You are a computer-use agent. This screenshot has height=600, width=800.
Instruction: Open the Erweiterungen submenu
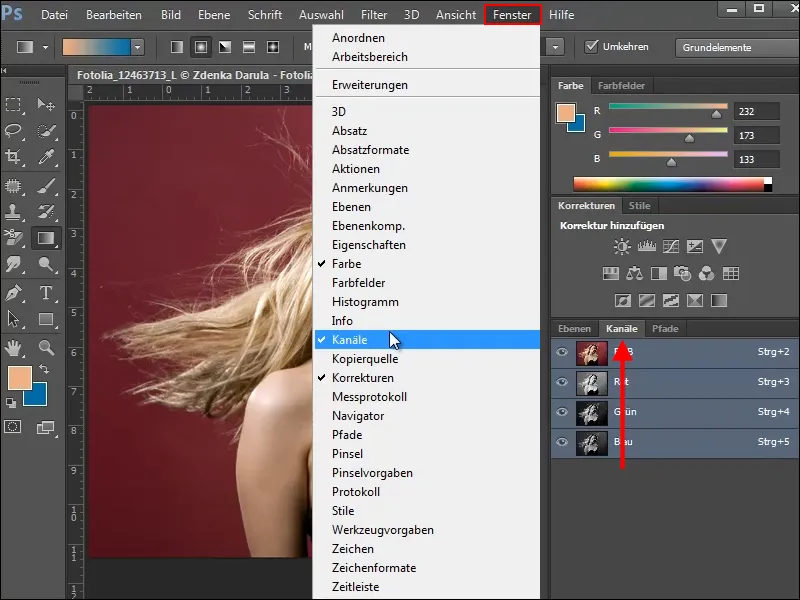click(x=427, y=85)
